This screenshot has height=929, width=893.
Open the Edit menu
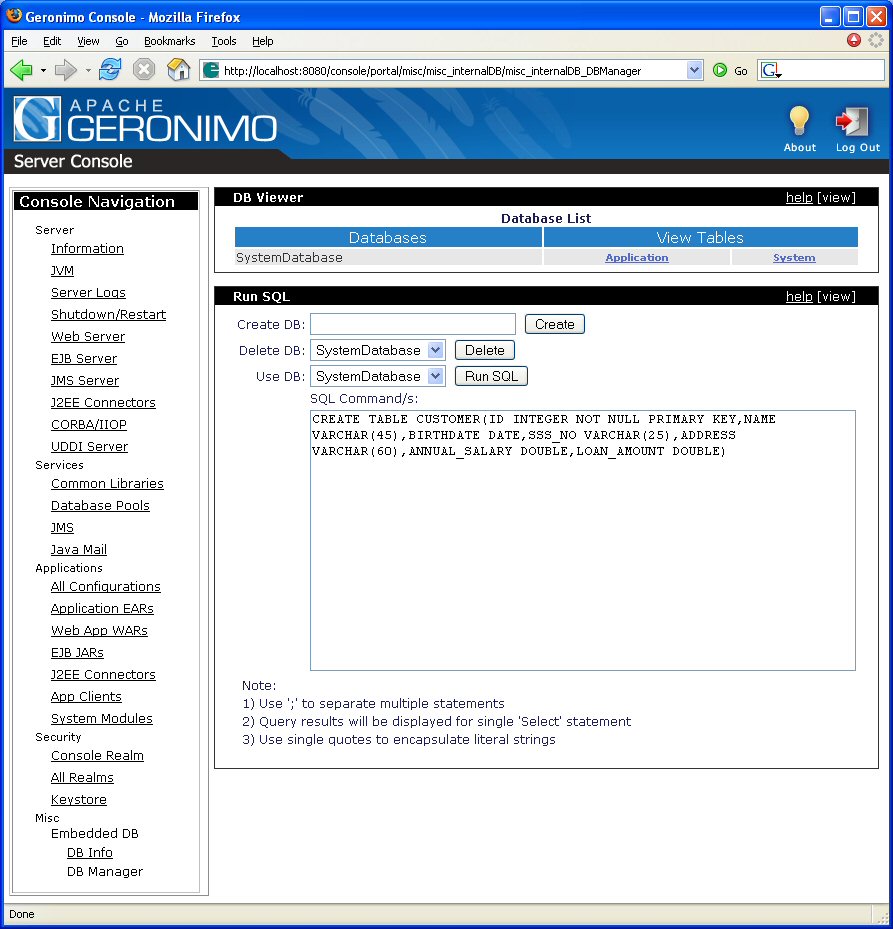tap(52, 41)
